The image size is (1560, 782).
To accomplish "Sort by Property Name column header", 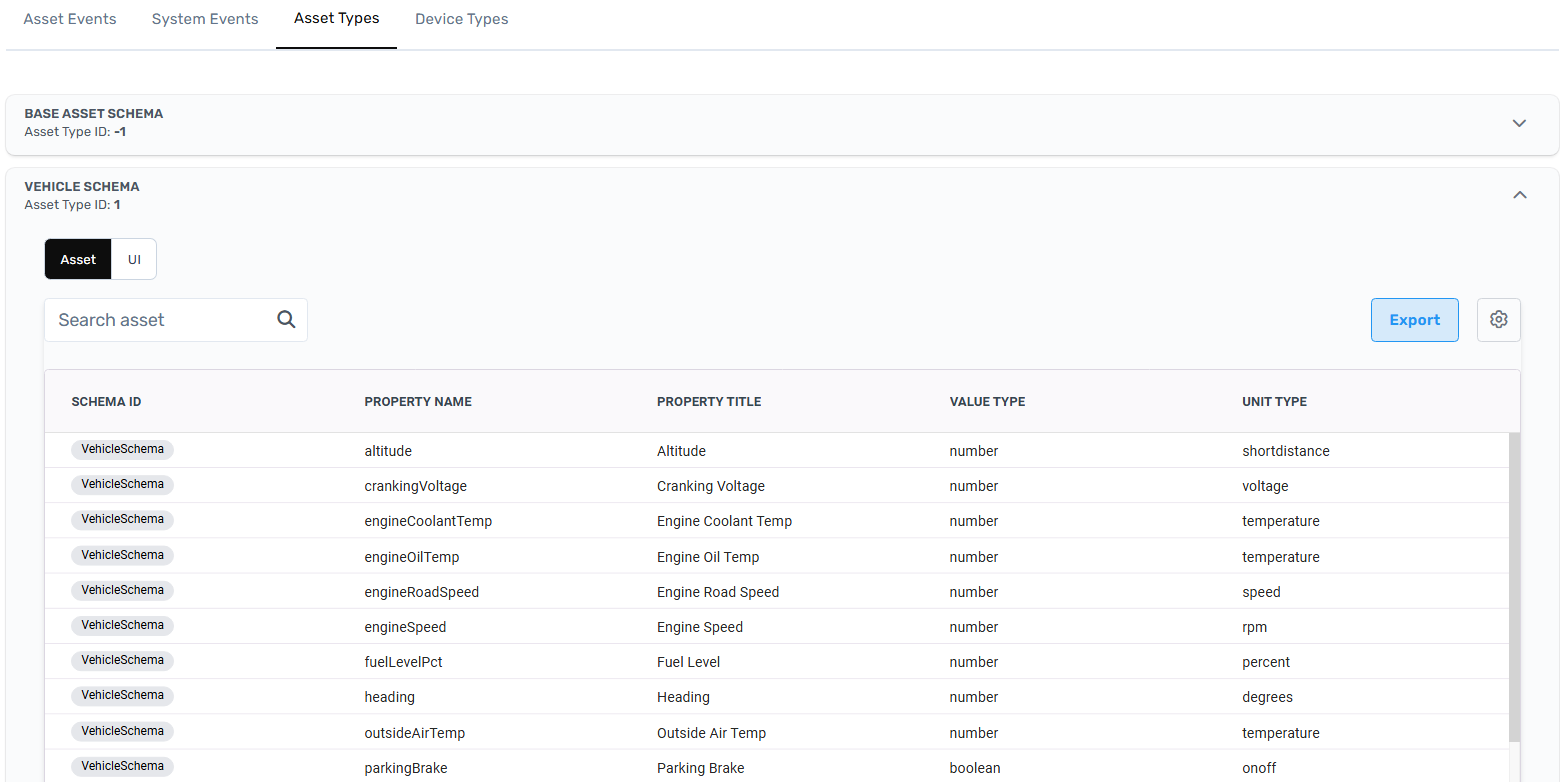I will click(418, 402).
